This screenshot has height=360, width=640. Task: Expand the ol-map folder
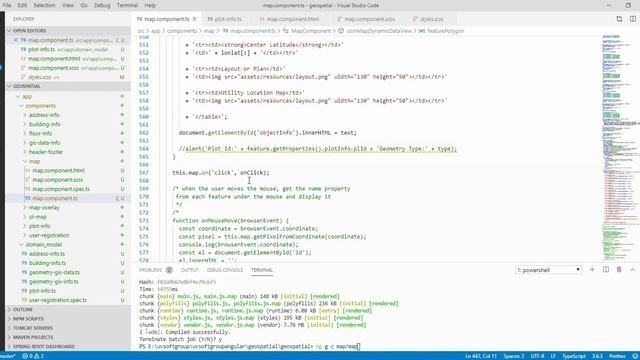tap(38, 217)
